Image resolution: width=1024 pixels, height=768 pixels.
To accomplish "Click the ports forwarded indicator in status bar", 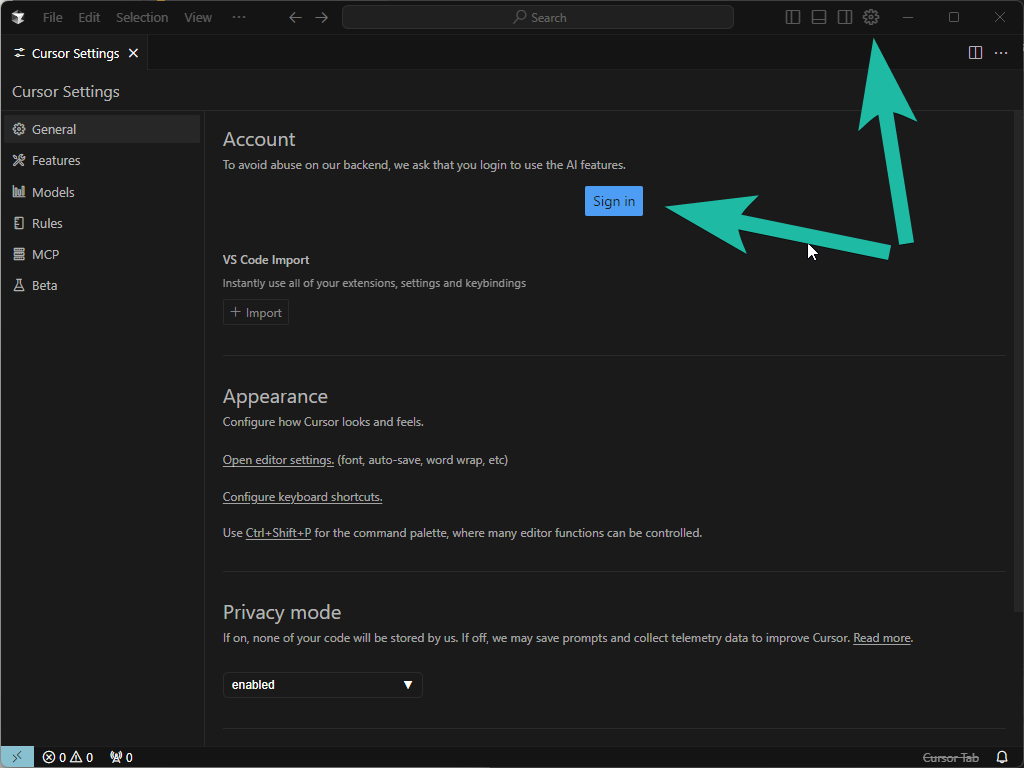I will click(121, 757).
